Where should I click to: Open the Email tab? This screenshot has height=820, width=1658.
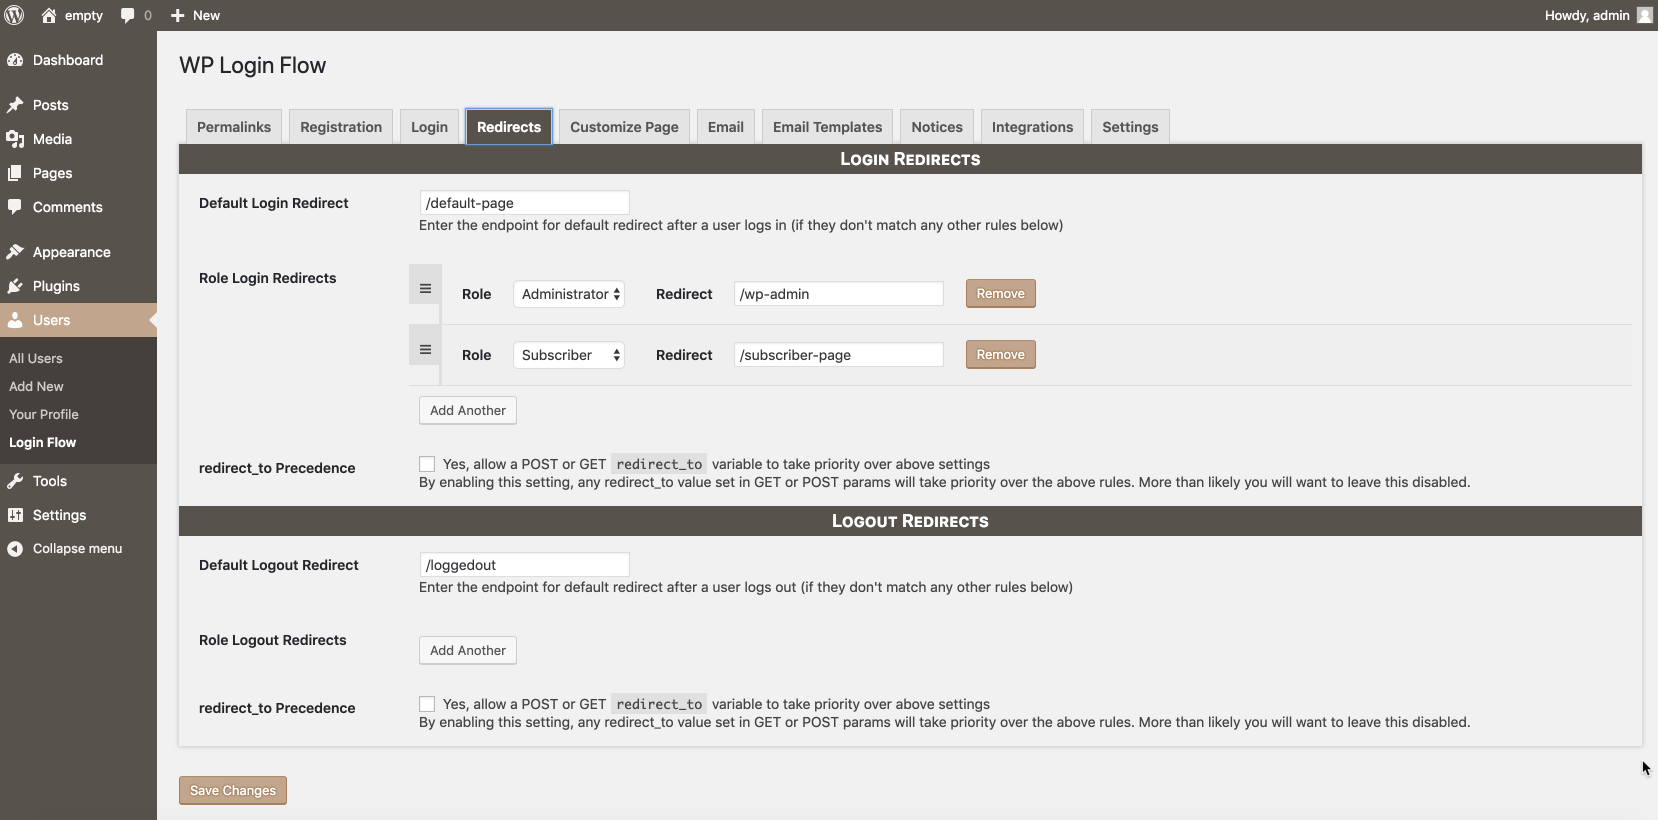(726, 127)
